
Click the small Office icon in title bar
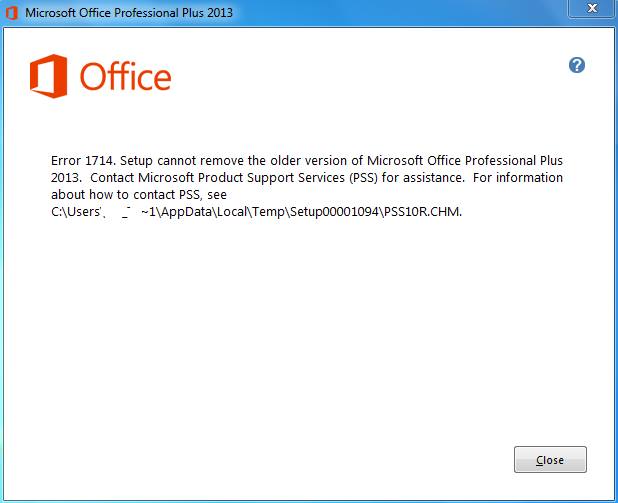coord(12,13)
